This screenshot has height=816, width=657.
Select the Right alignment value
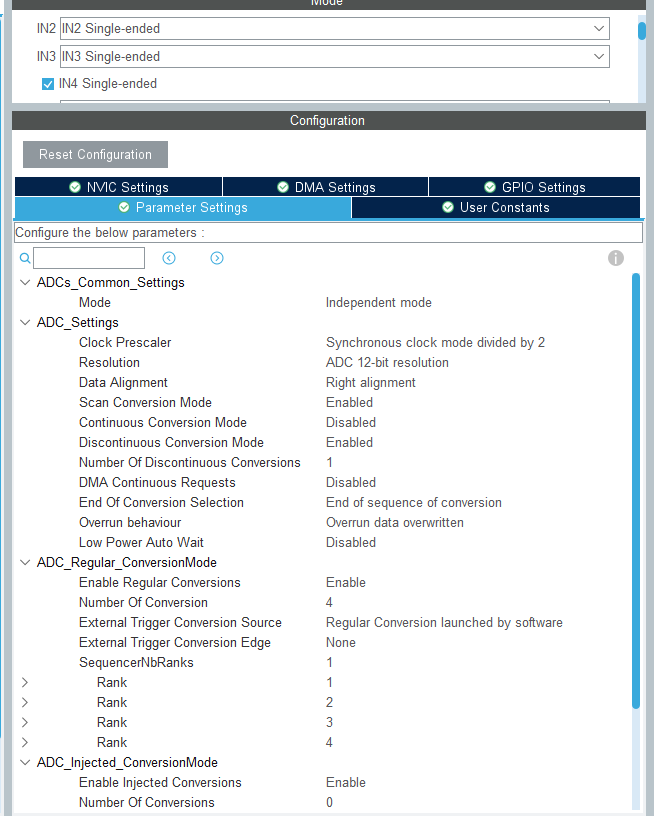coord(371,383)
